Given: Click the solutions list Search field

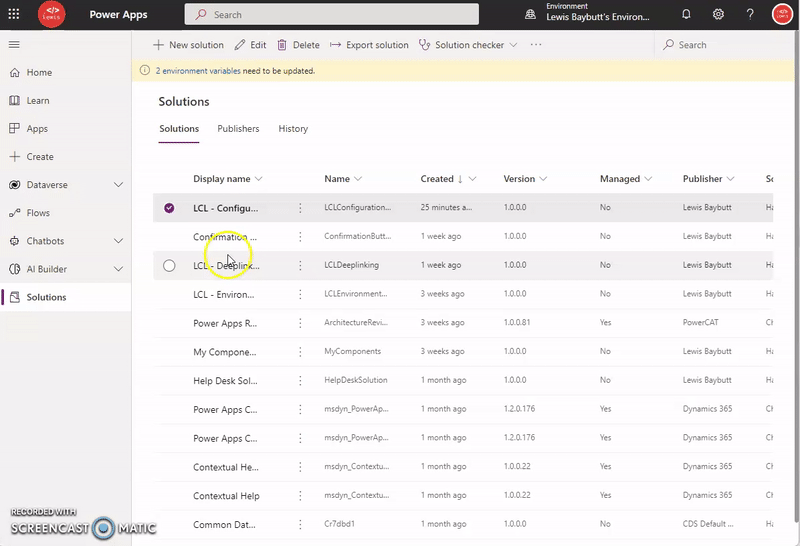Looking at the screenshot, I should (x=724, y=45).
